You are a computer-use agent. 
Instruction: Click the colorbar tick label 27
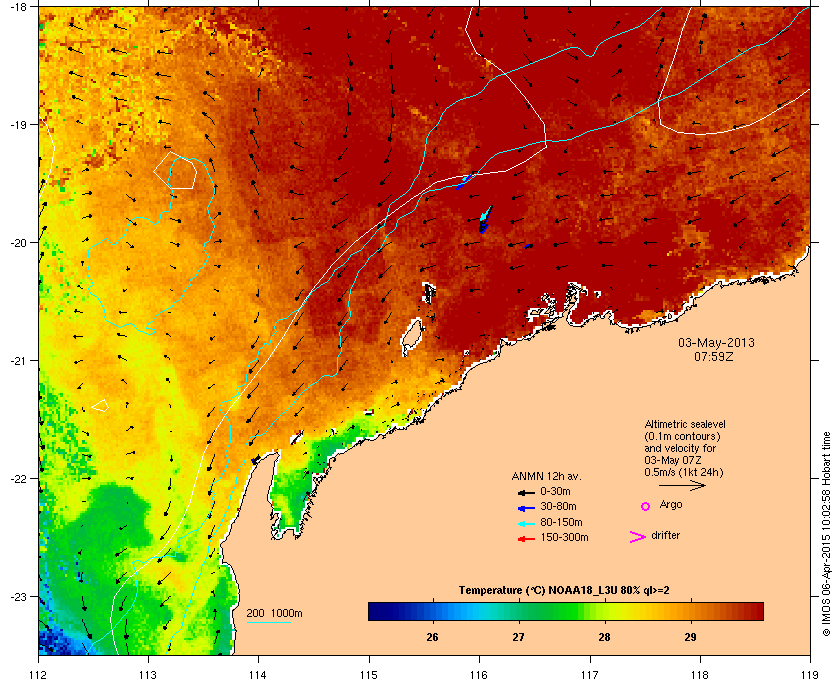point(519,637)
